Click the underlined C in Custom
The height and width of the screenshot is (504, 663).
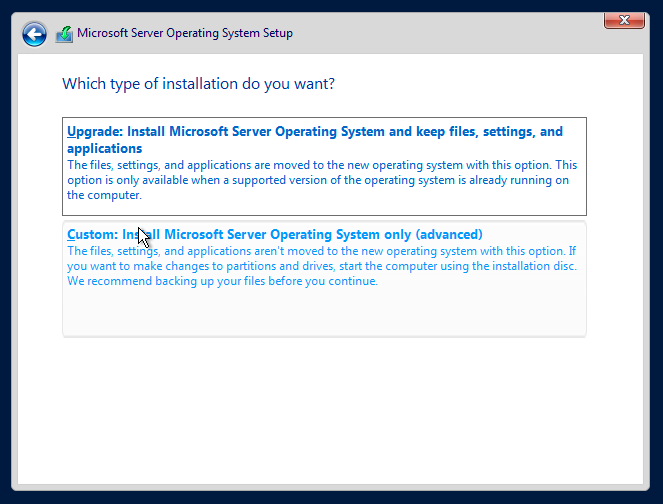71,234
